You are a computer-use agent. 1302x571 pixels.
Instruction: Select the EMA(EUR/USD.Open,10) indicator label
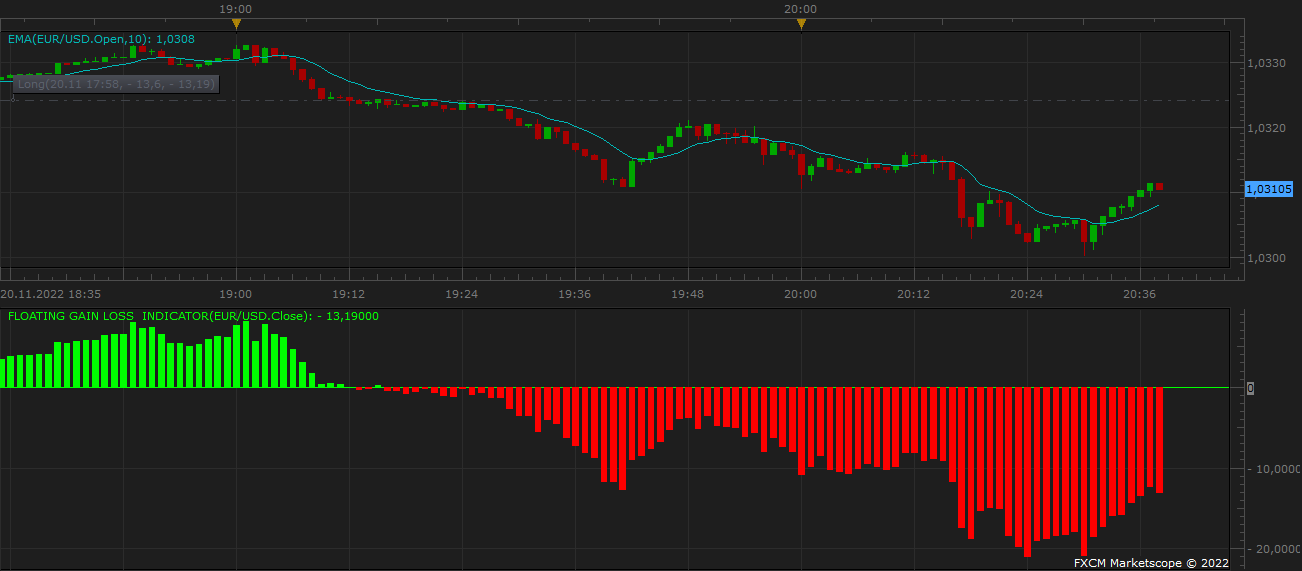pyautogui.click(x=101, y=39)
